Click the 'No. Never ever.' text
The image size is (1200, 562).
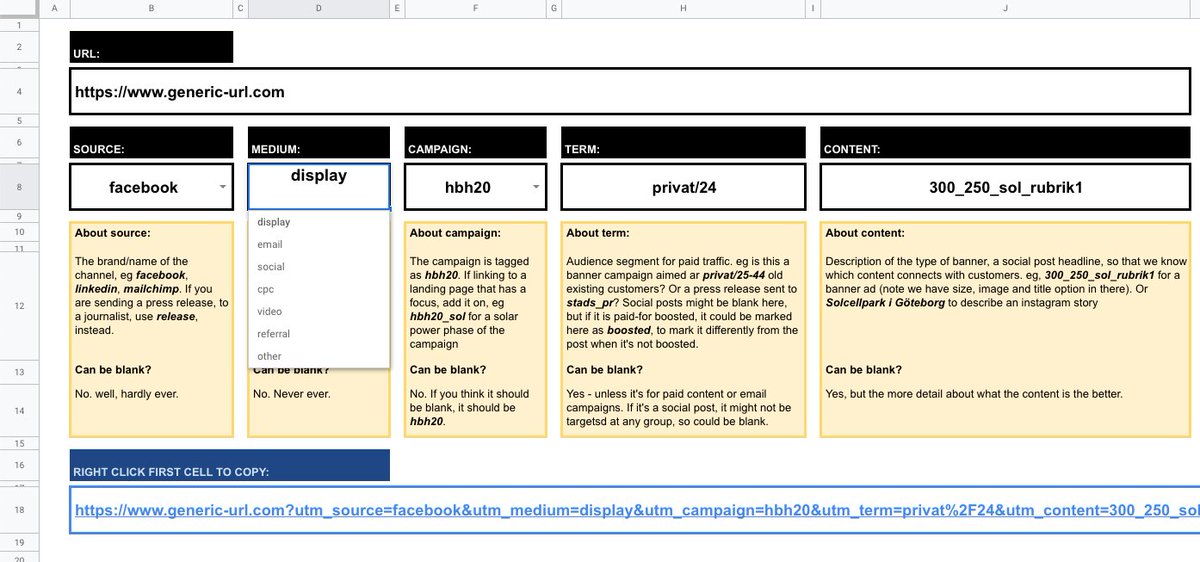tap(294, 394)
